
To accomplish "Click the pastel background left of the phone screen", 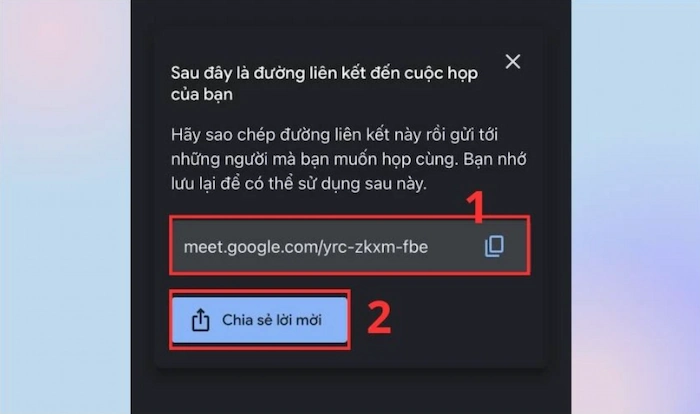I will [65, 207].
